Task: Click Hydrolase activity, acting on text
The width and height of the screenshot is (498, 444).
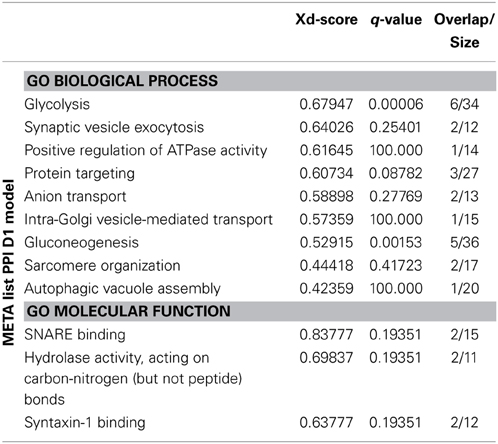Action: [117, 358]
